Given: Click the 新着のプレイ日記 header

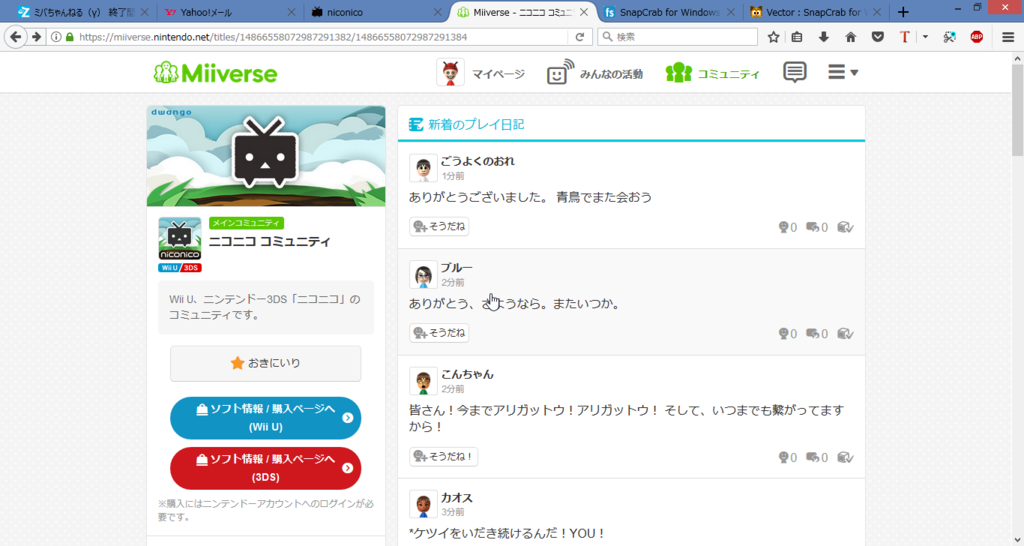Looking at the screenshot, I should 475,124.
